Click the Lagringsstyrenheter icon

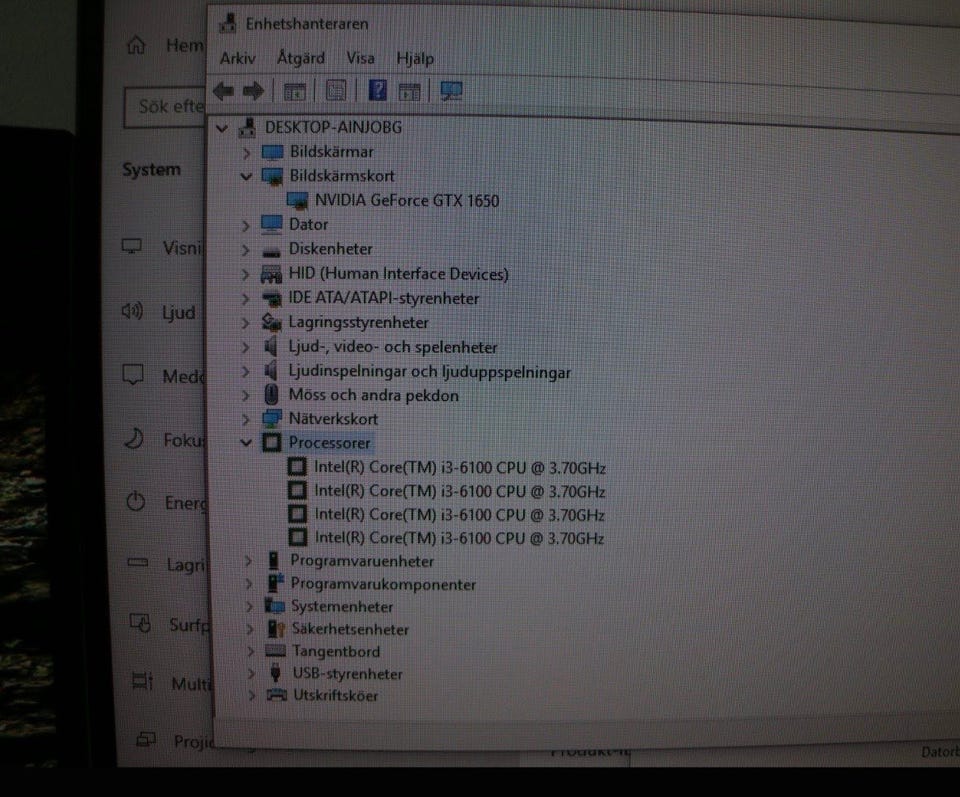tap(271, 323)
